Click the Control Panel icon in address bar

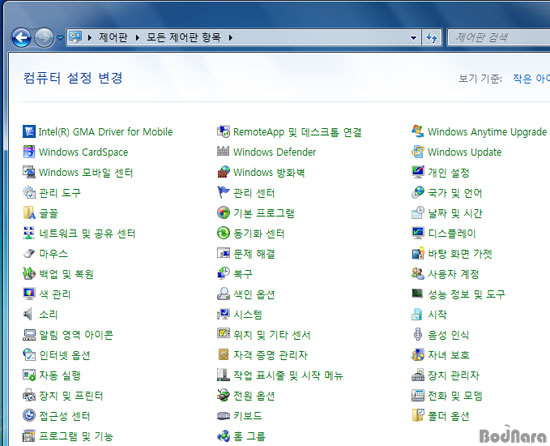(75, 37)
